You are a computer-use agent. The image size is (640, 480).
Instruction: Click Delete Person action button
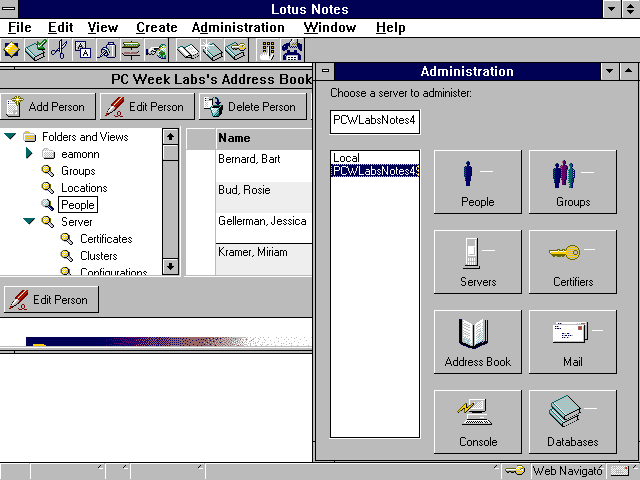(x=253, y=107)
